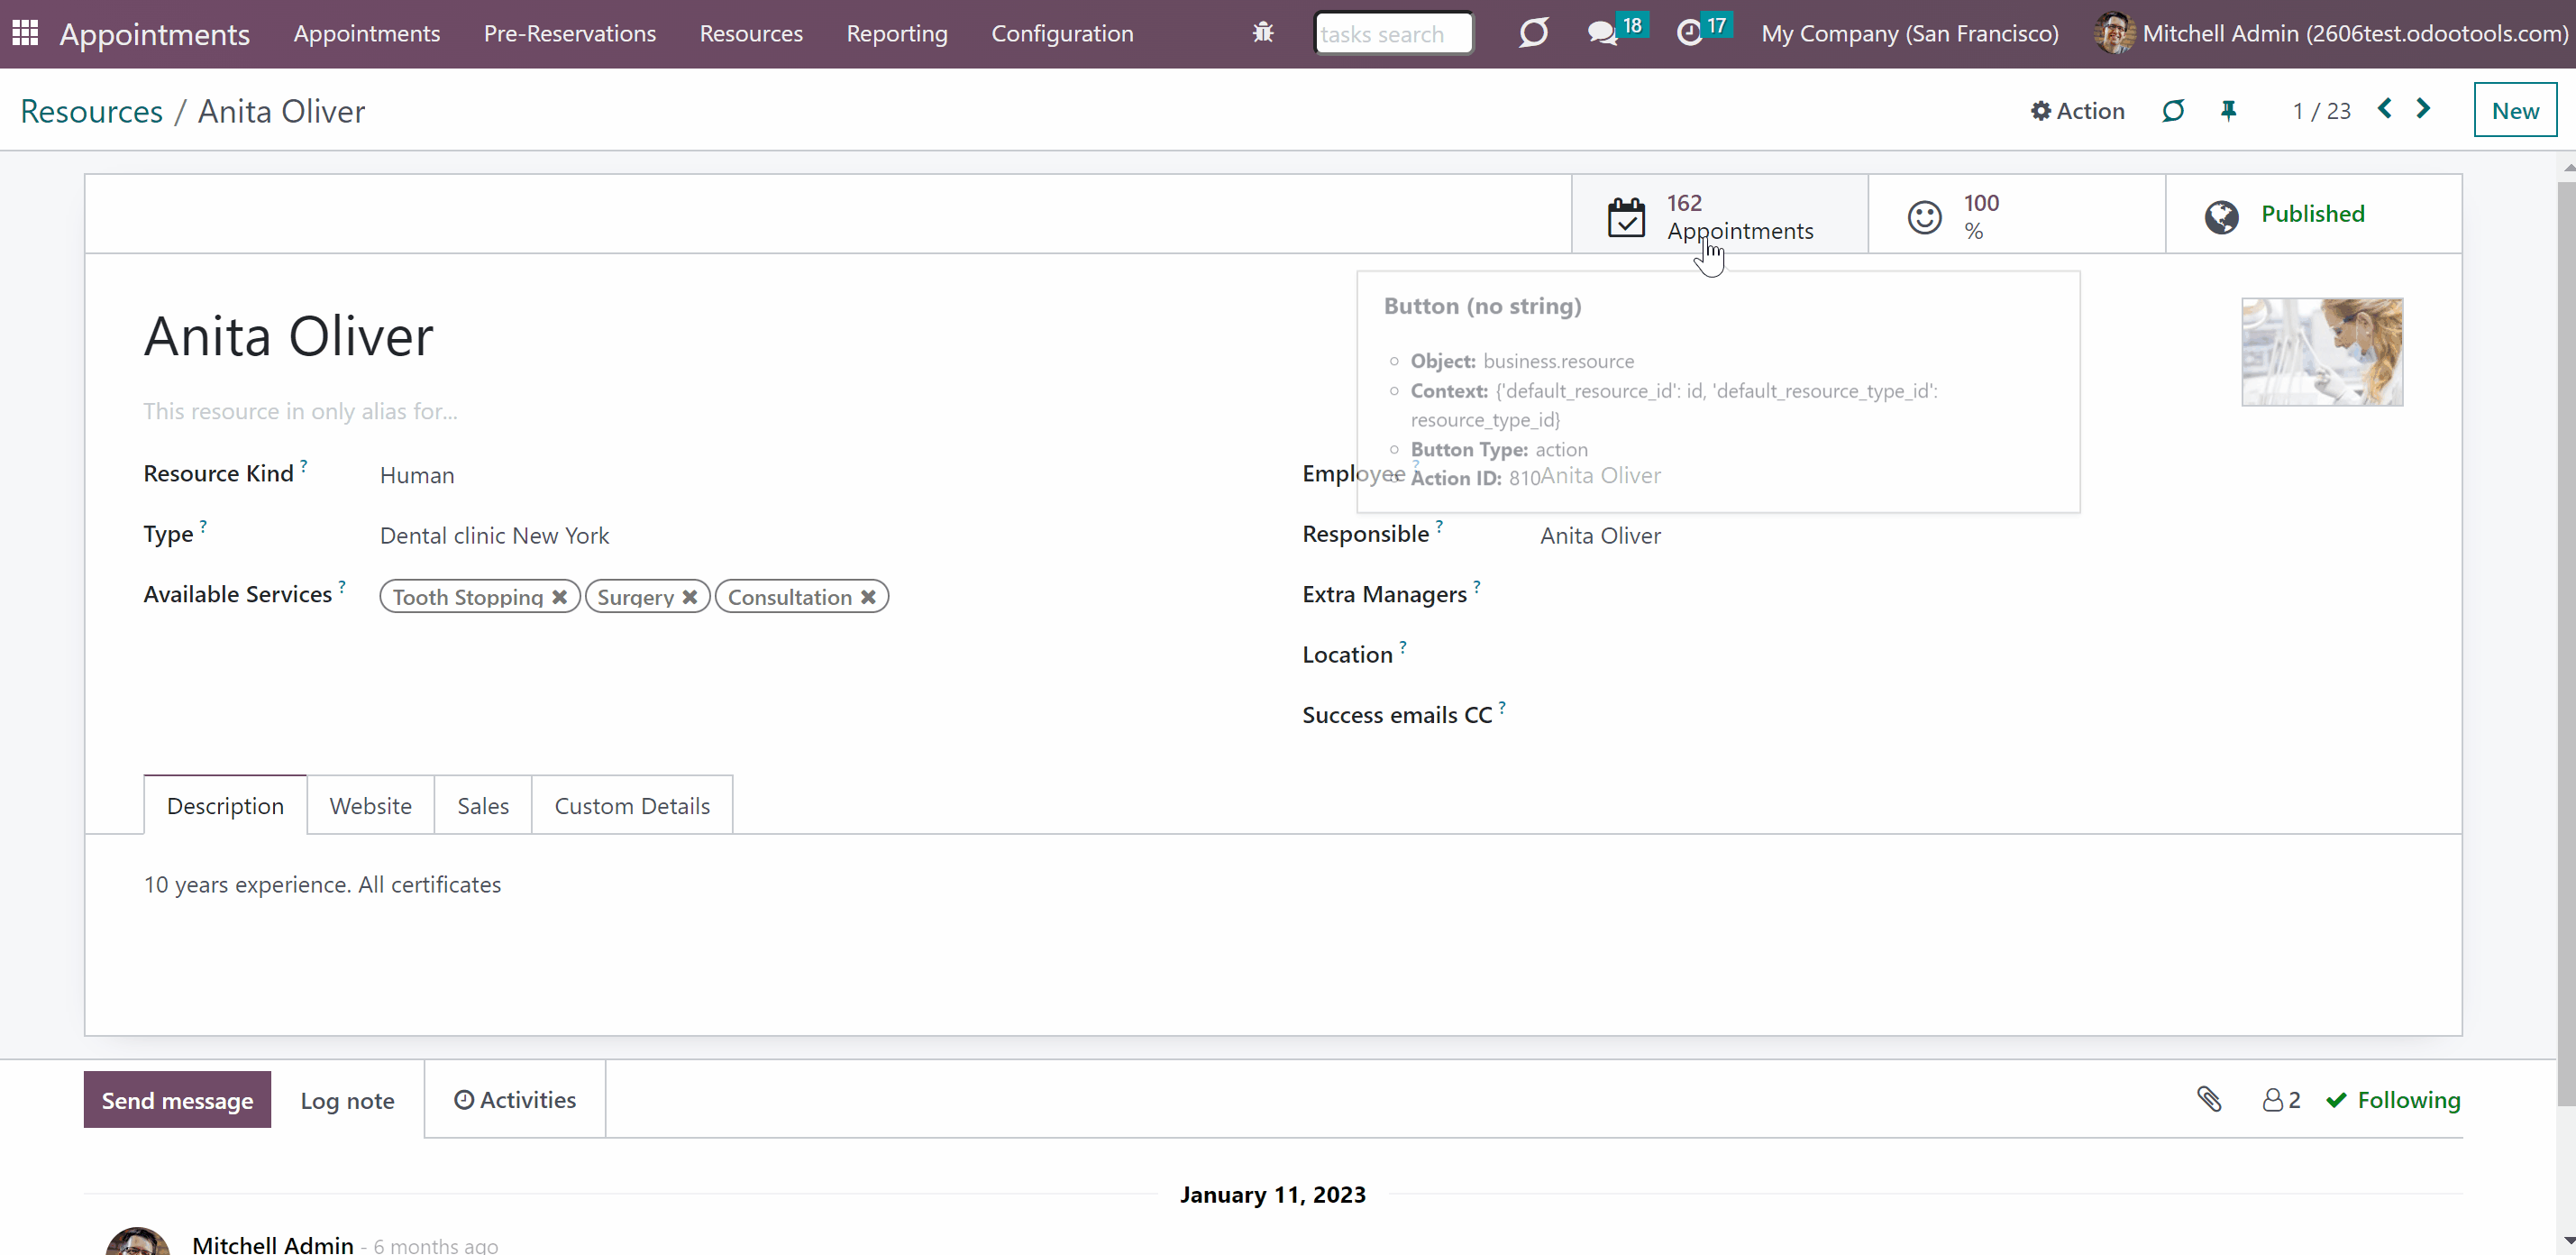Viewport: 2576px width, 1255px height.
Task: Open the apps grid menu icon
Action: point(25,33)
